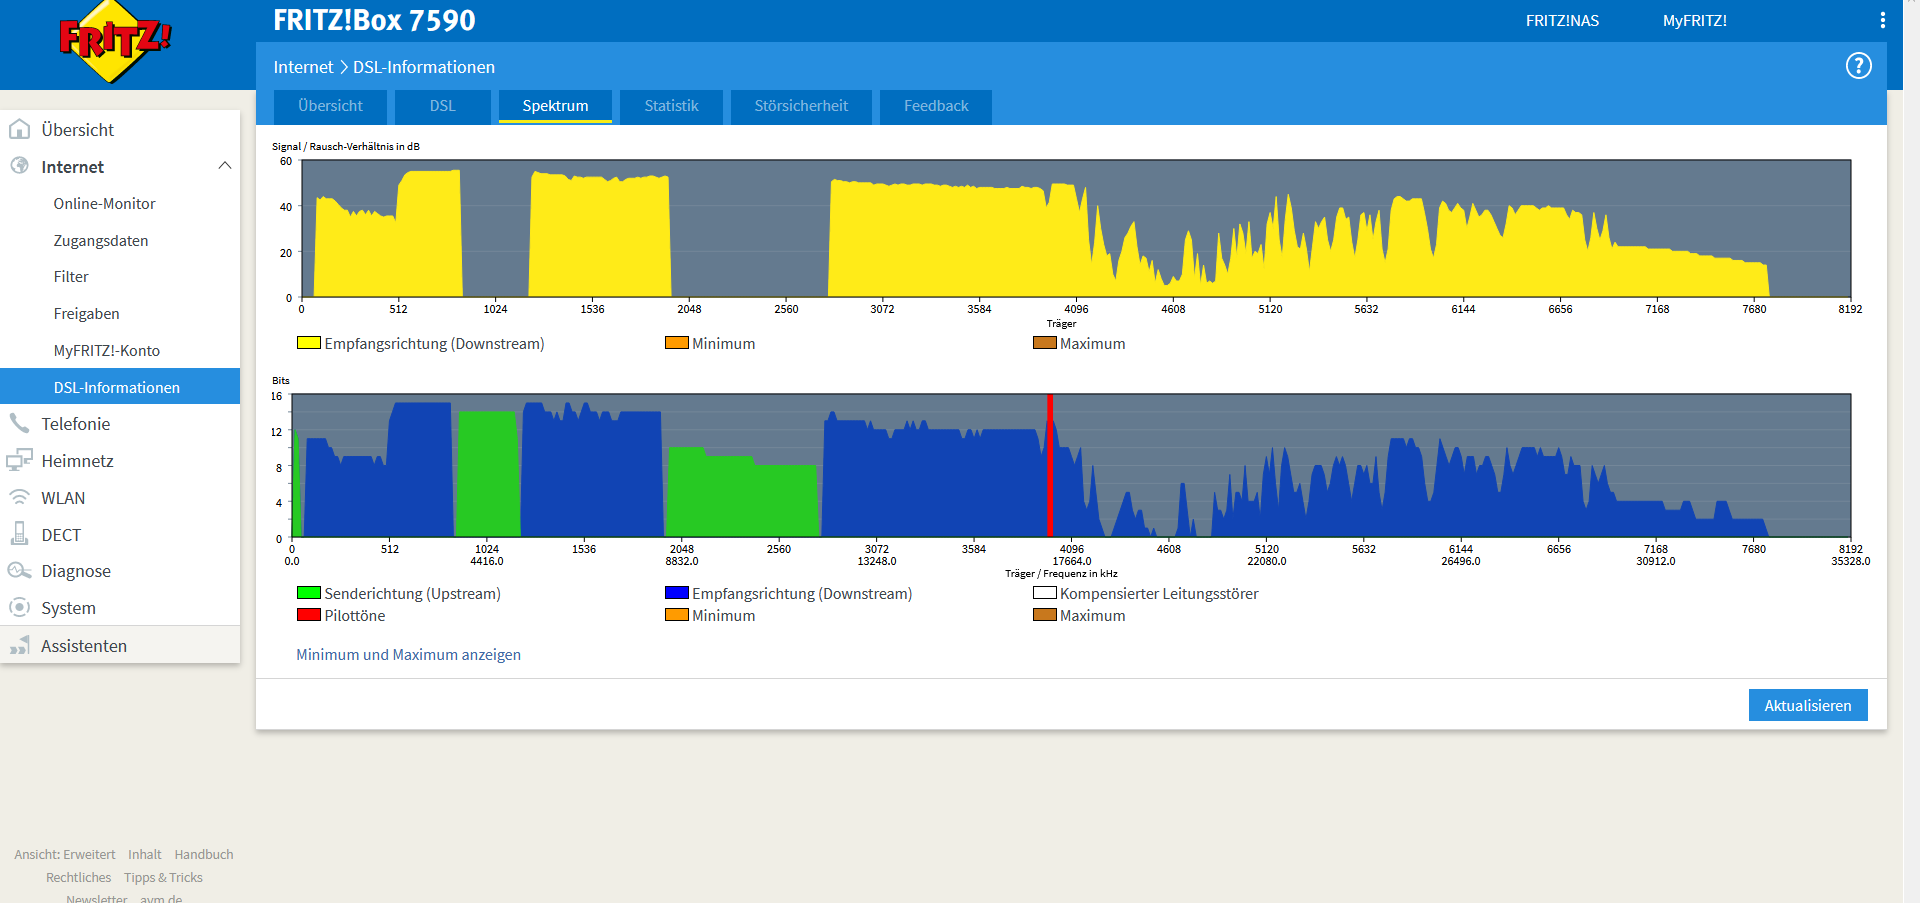Click the Übersicht house icon in sidebar
The height and width of the screenshot is (903, 1920).
pyautogui.click(x=19, y=129)
